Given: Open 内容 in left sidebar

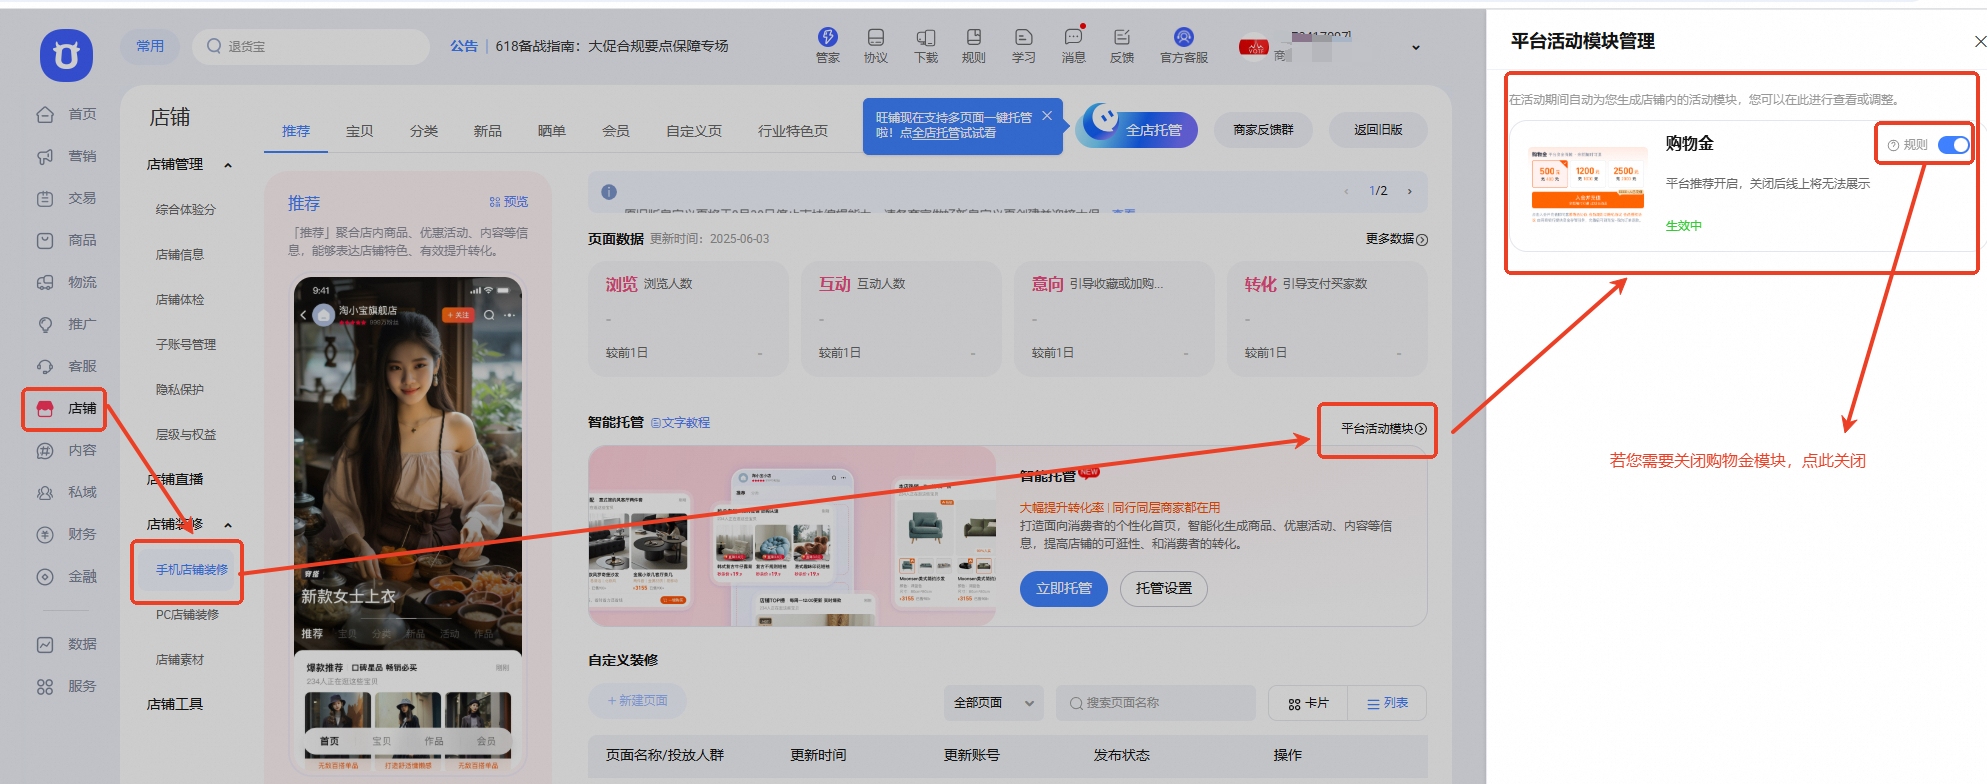Looking at the screenshot, I should coord(67,450).
